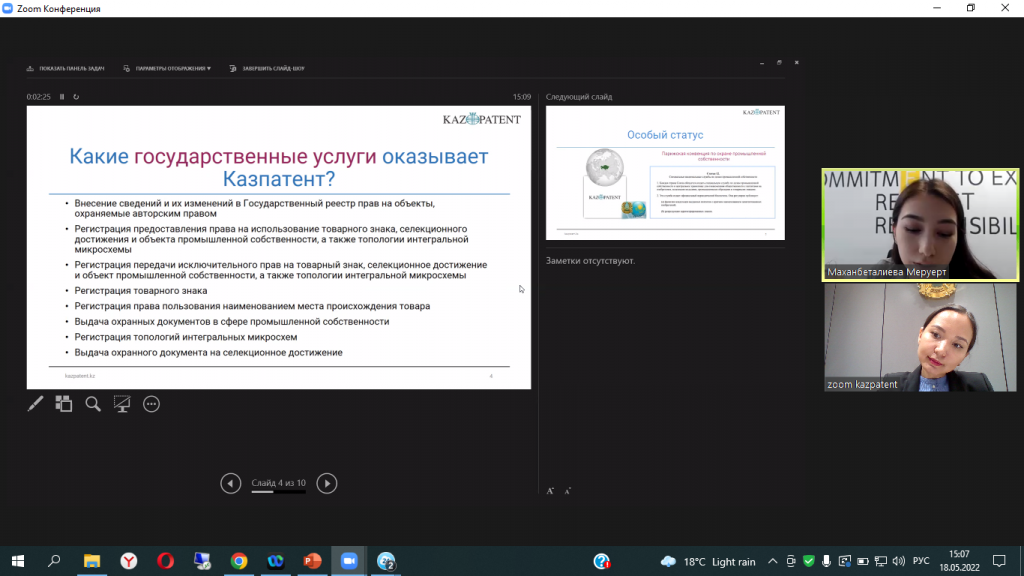Image resolution: width=1024 pixels, height=576 pixels.
Task: Decrease the notes text size
Action: [x=568, y=491]
